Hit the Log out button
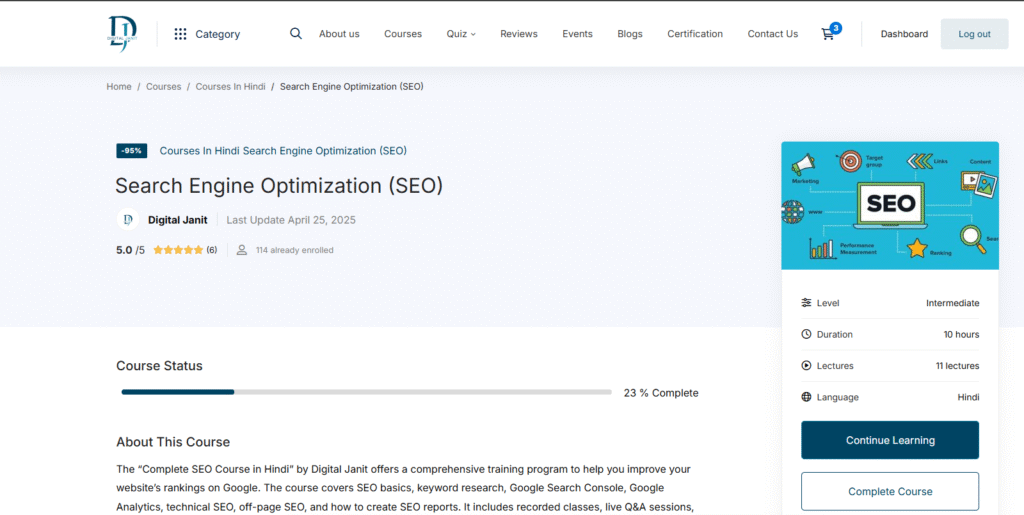1024x515 pixels. pyautogui.click(x=973, y=34)
